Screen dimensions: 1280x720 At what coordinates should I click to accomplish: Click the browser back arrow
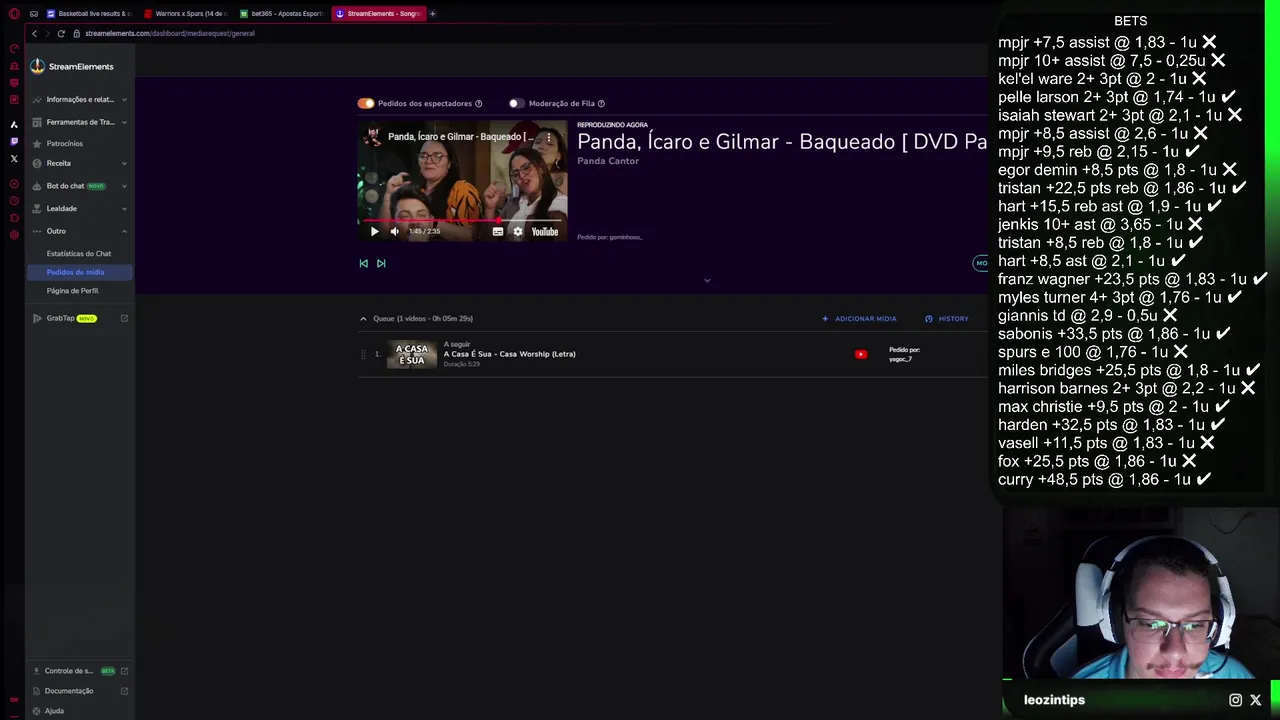pyautogui.click(x=34, y=33)
